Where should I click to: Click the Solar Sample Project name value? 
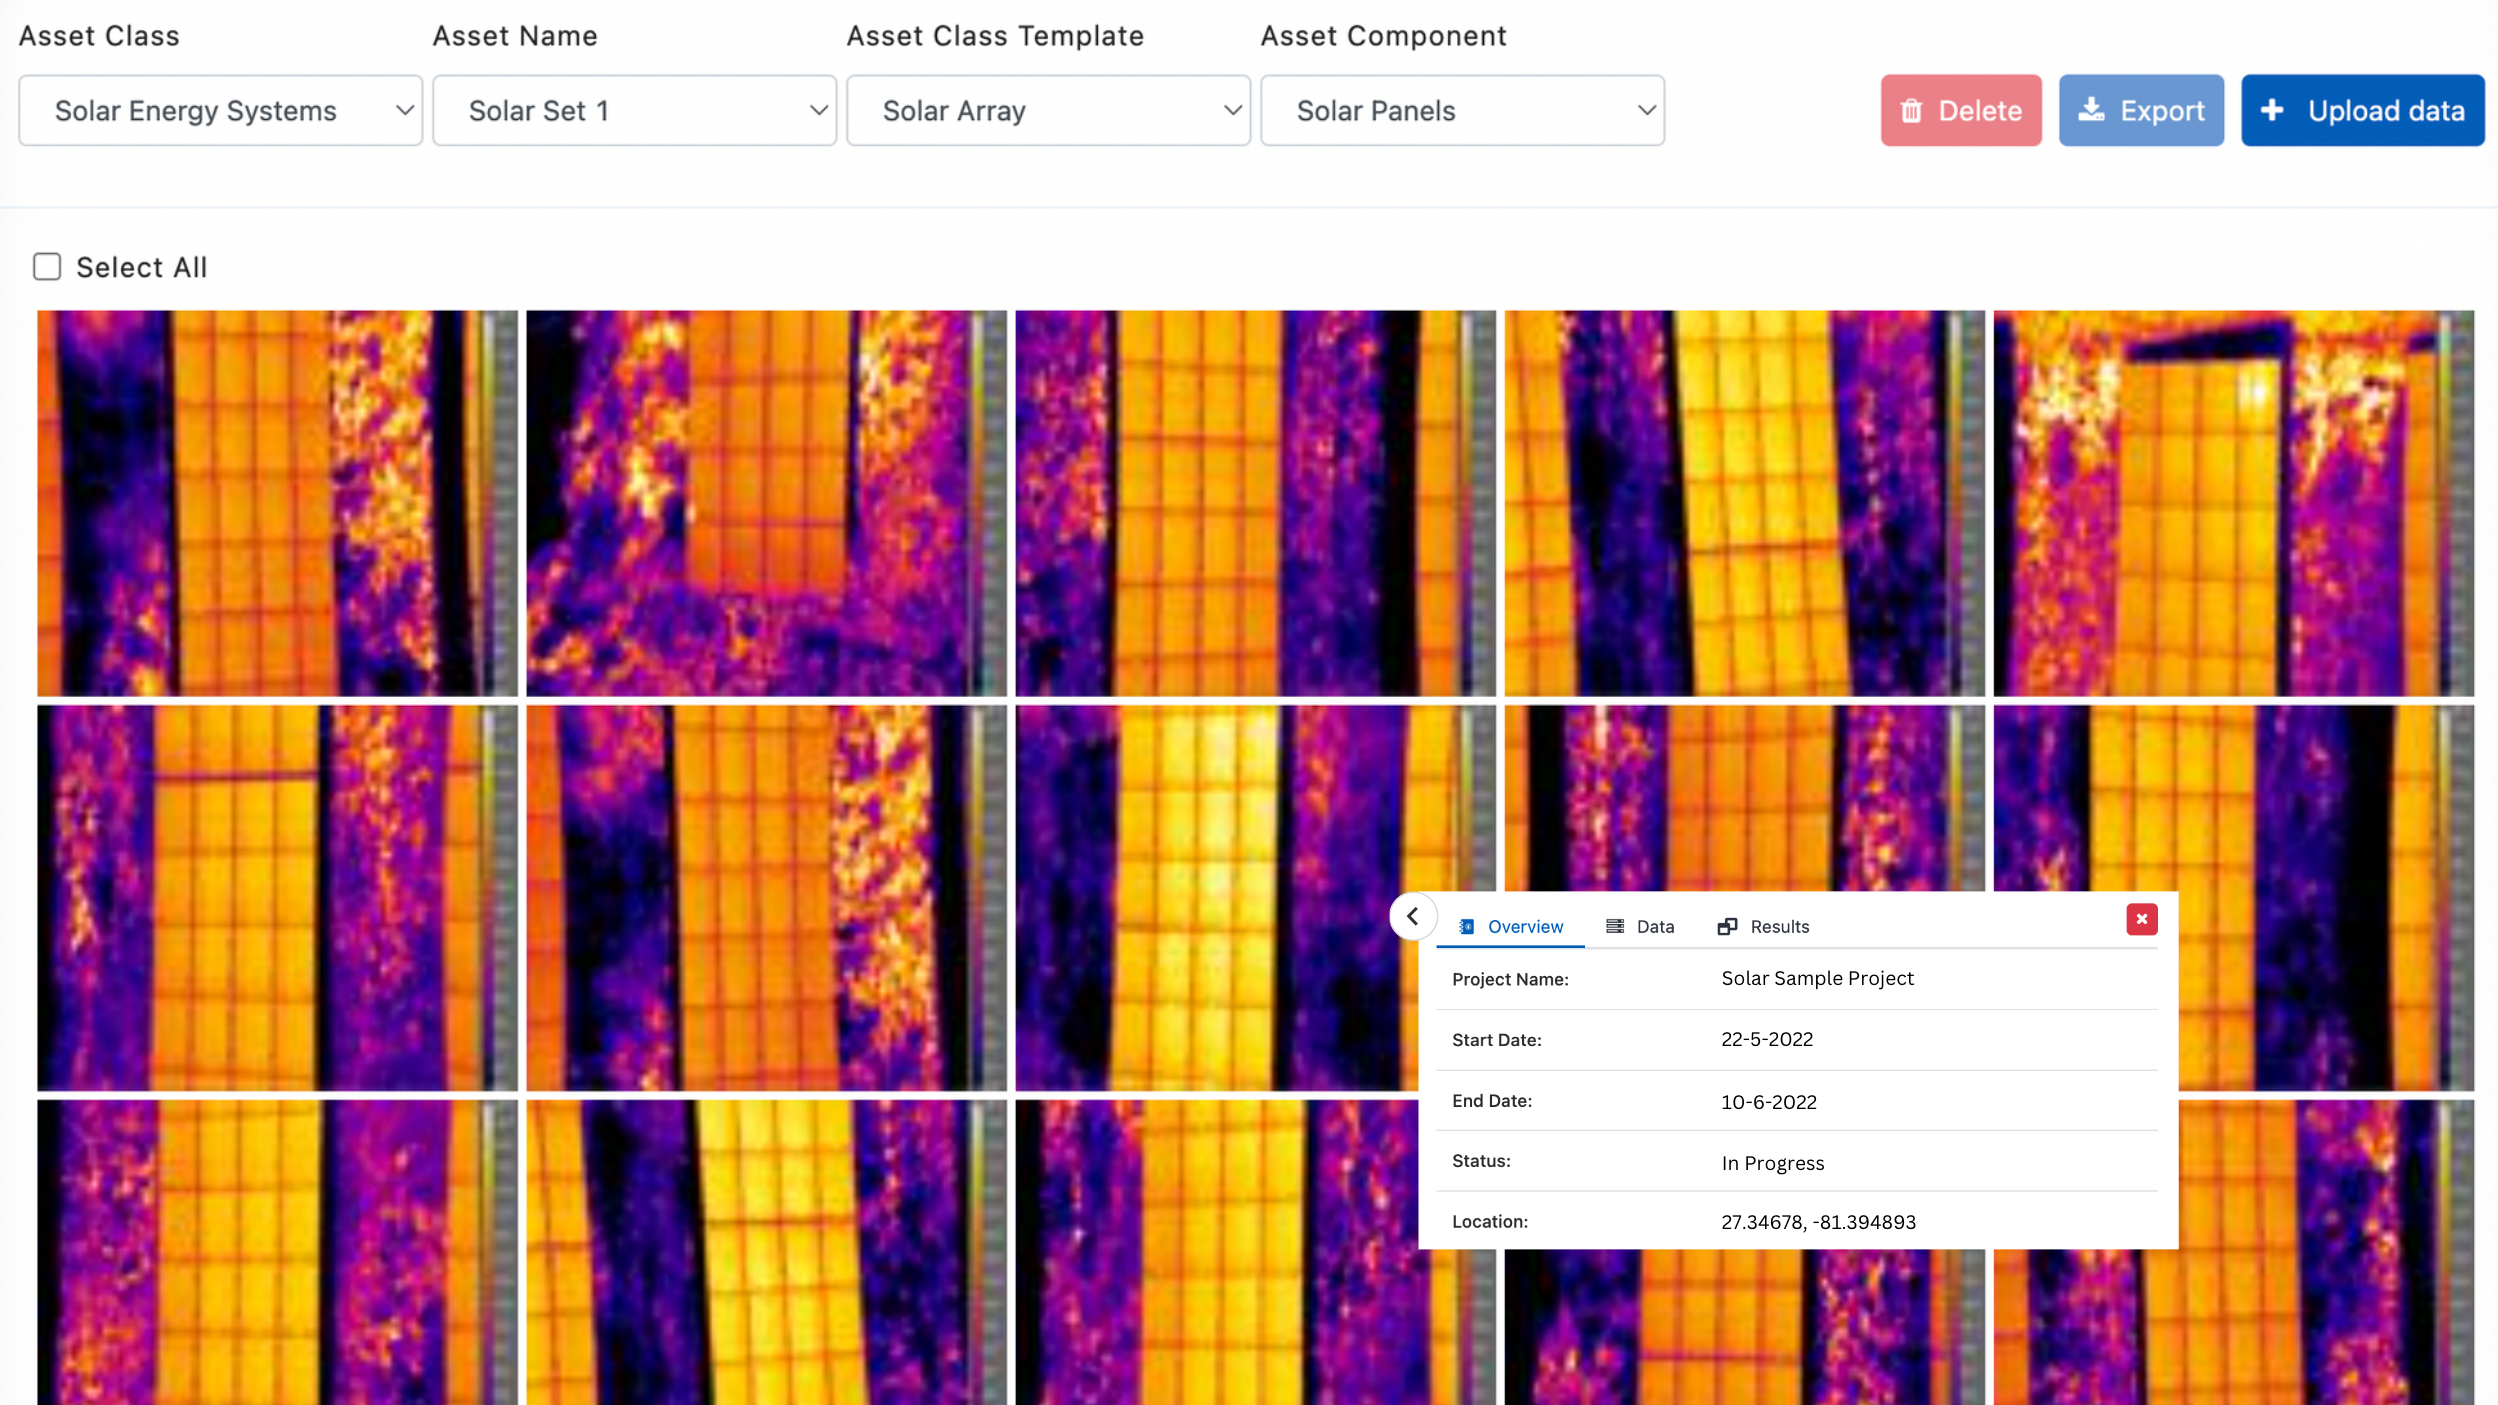coord(1817,978)
